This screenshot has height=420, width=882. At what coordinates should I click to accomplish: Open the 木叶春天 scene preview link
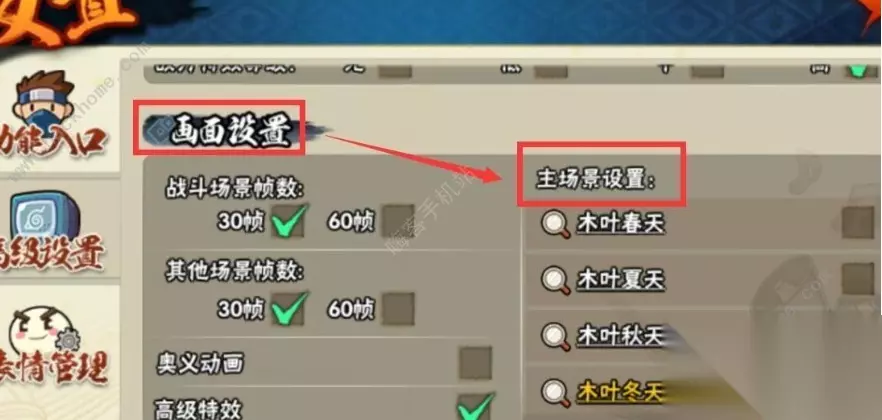click(x=620, y=224)
